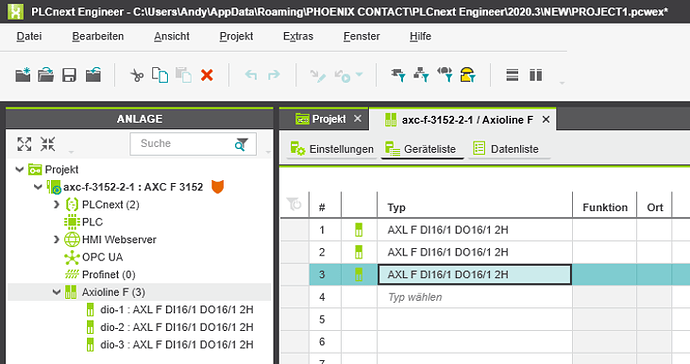Collapse the Axioline F (3) node
This screenshot has height=364, width=690.
(57, 292)
